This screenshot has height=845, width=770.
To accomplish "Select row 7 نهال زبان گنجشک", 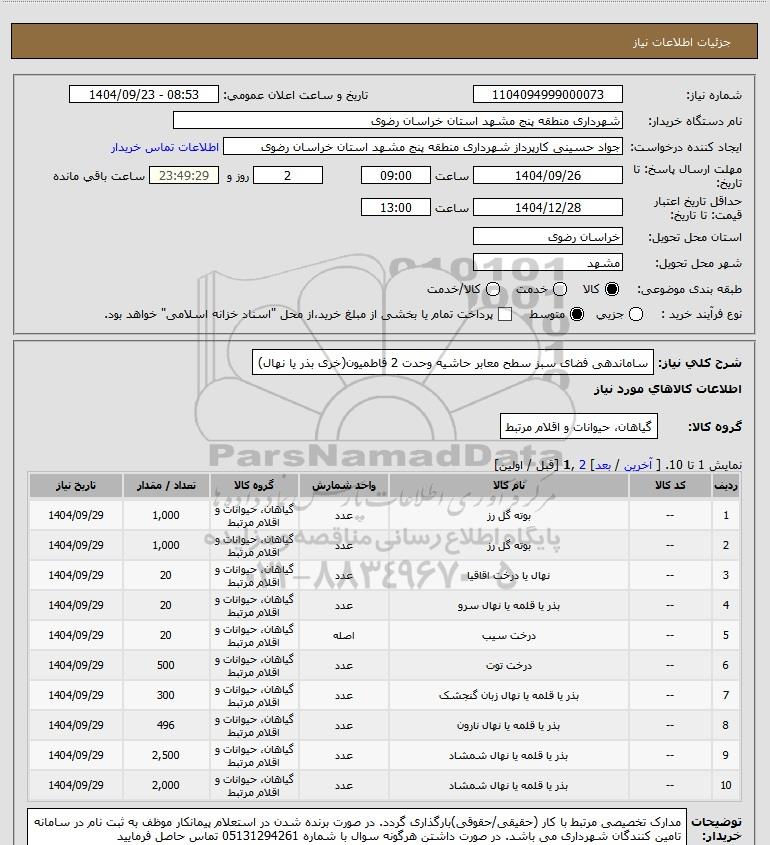I will tap(385, 695).
